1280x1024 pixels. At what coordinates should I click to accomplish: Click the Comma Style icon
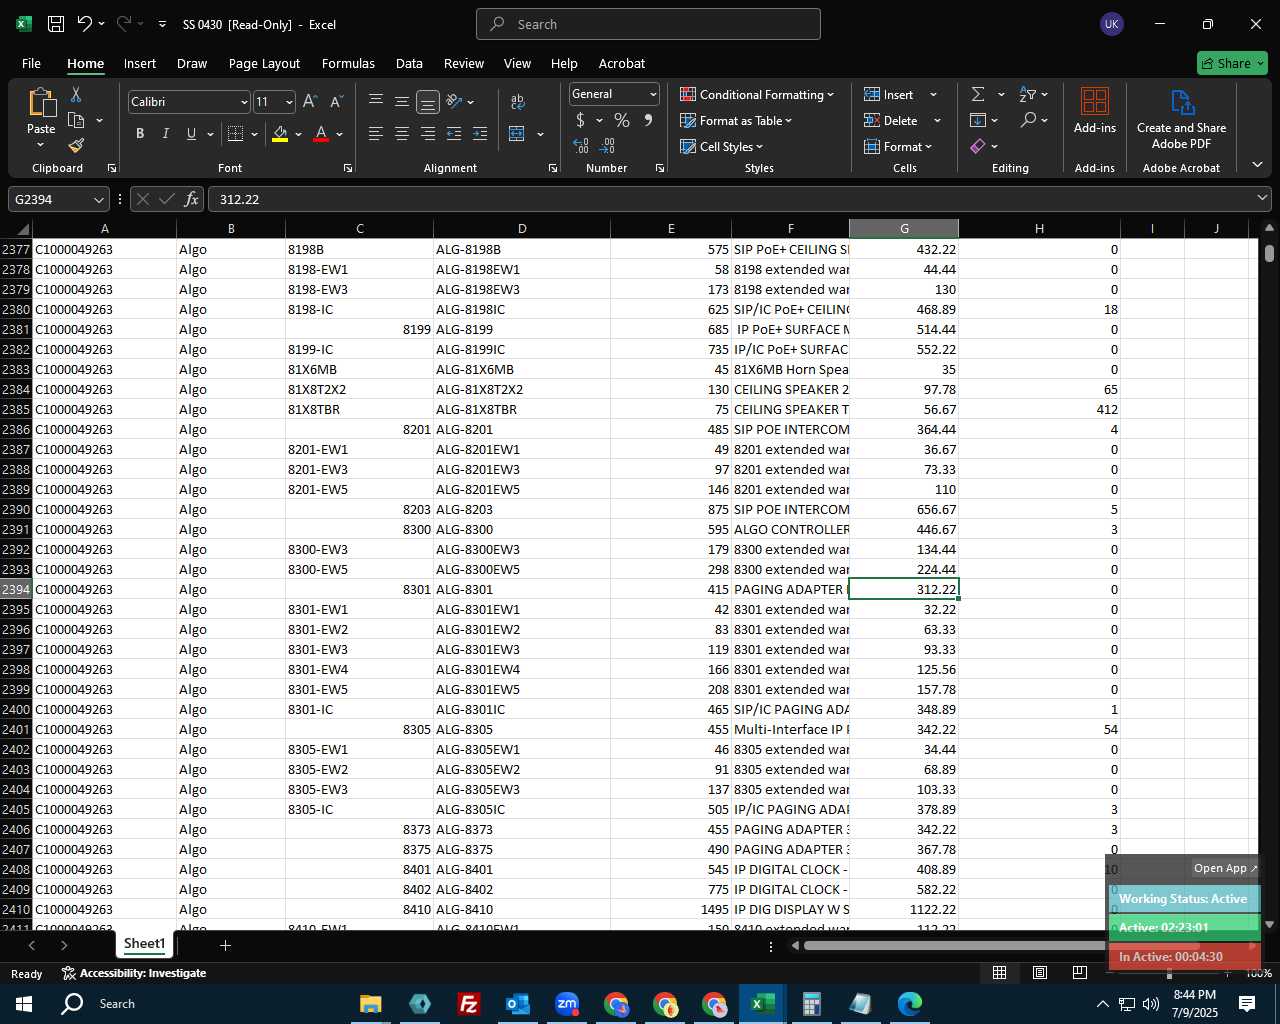coord(648,120)
